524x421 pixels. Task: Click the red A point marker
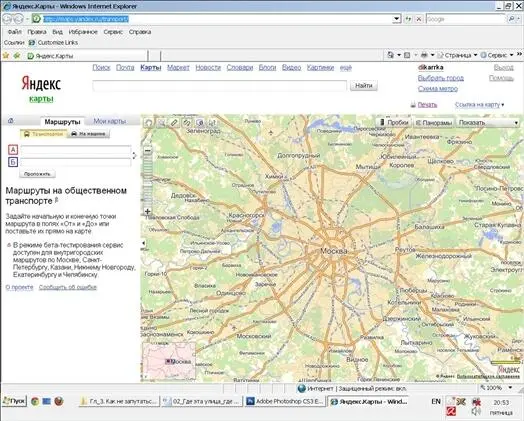(13, 150)
